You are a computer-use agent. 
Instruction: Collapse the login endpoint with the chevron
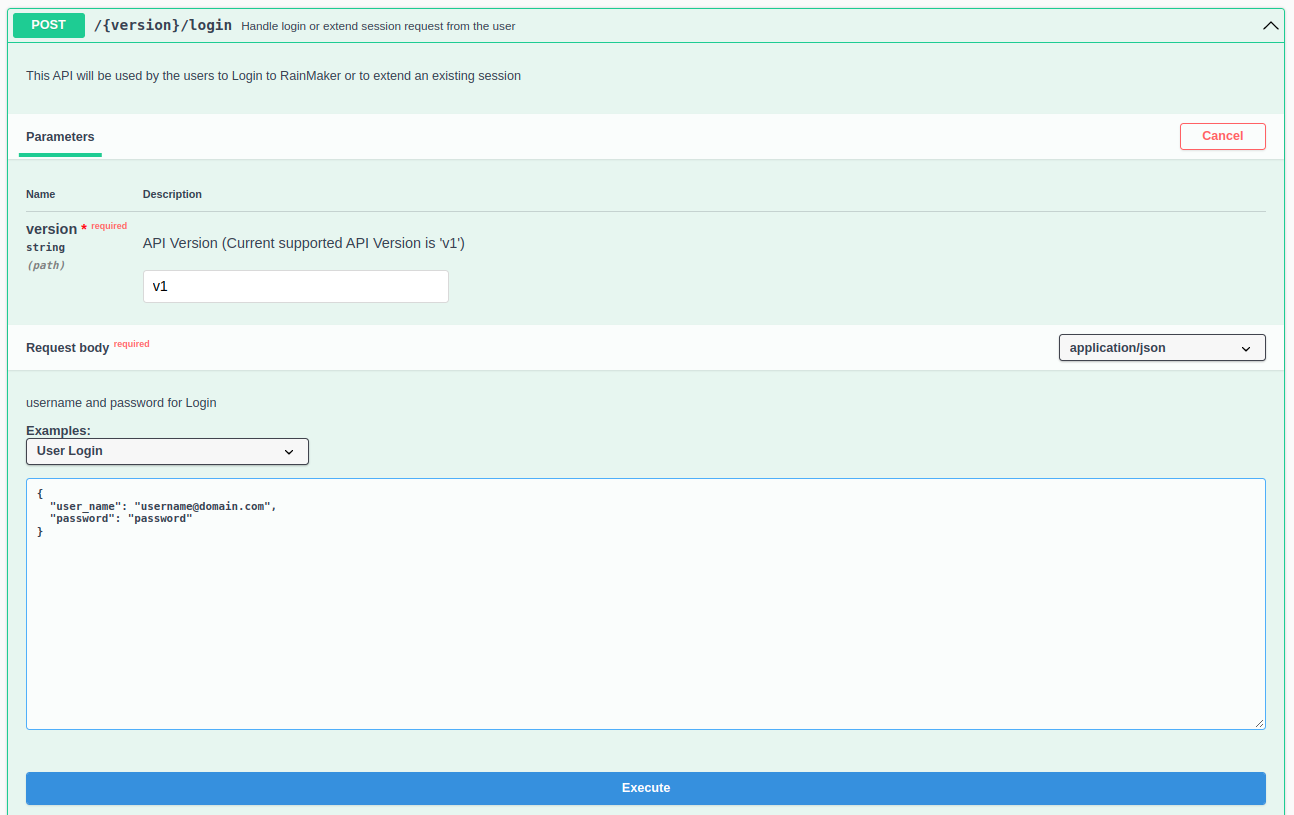1270,26
